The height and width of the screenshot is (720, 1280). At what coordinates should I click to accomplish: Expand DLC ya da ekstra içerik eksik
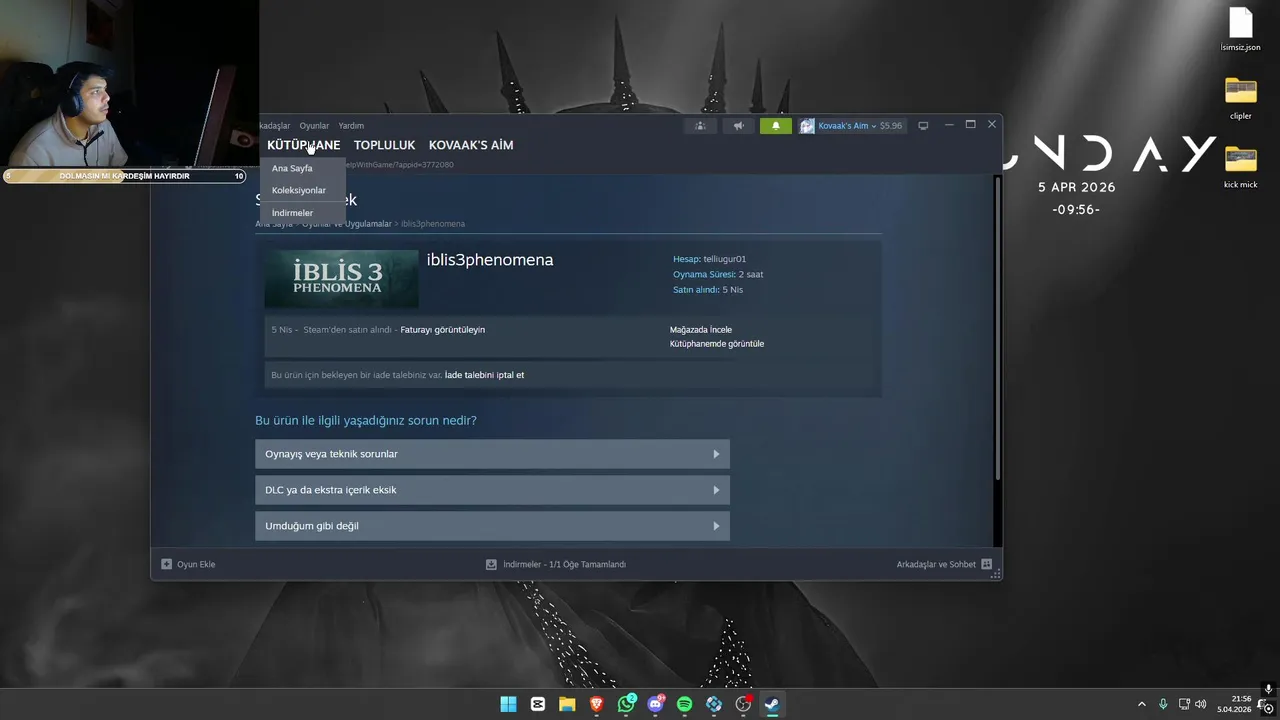tap(492, 490)
